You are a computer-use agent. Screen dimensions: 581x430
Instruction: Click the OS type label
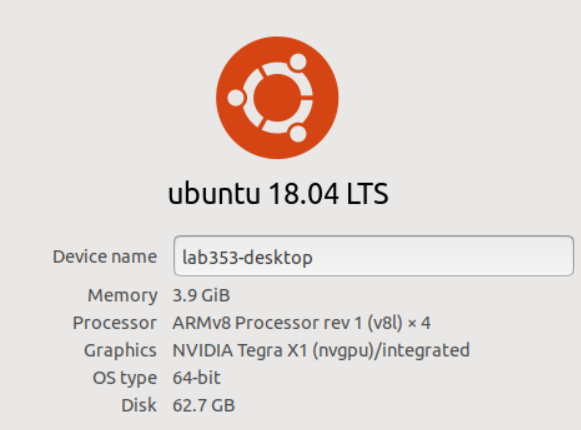pyautogui.click(x=125, y=378)
